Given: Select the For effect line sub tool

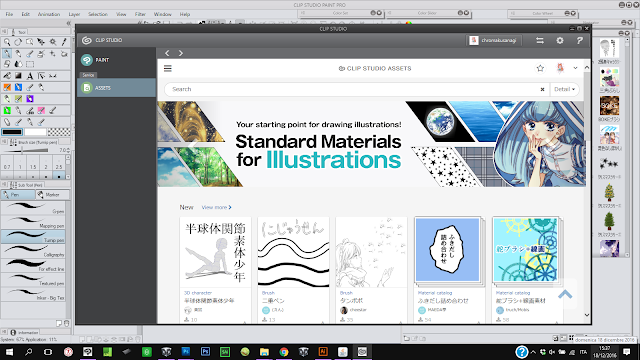Looking at the screenshot, I should (33, 265).
